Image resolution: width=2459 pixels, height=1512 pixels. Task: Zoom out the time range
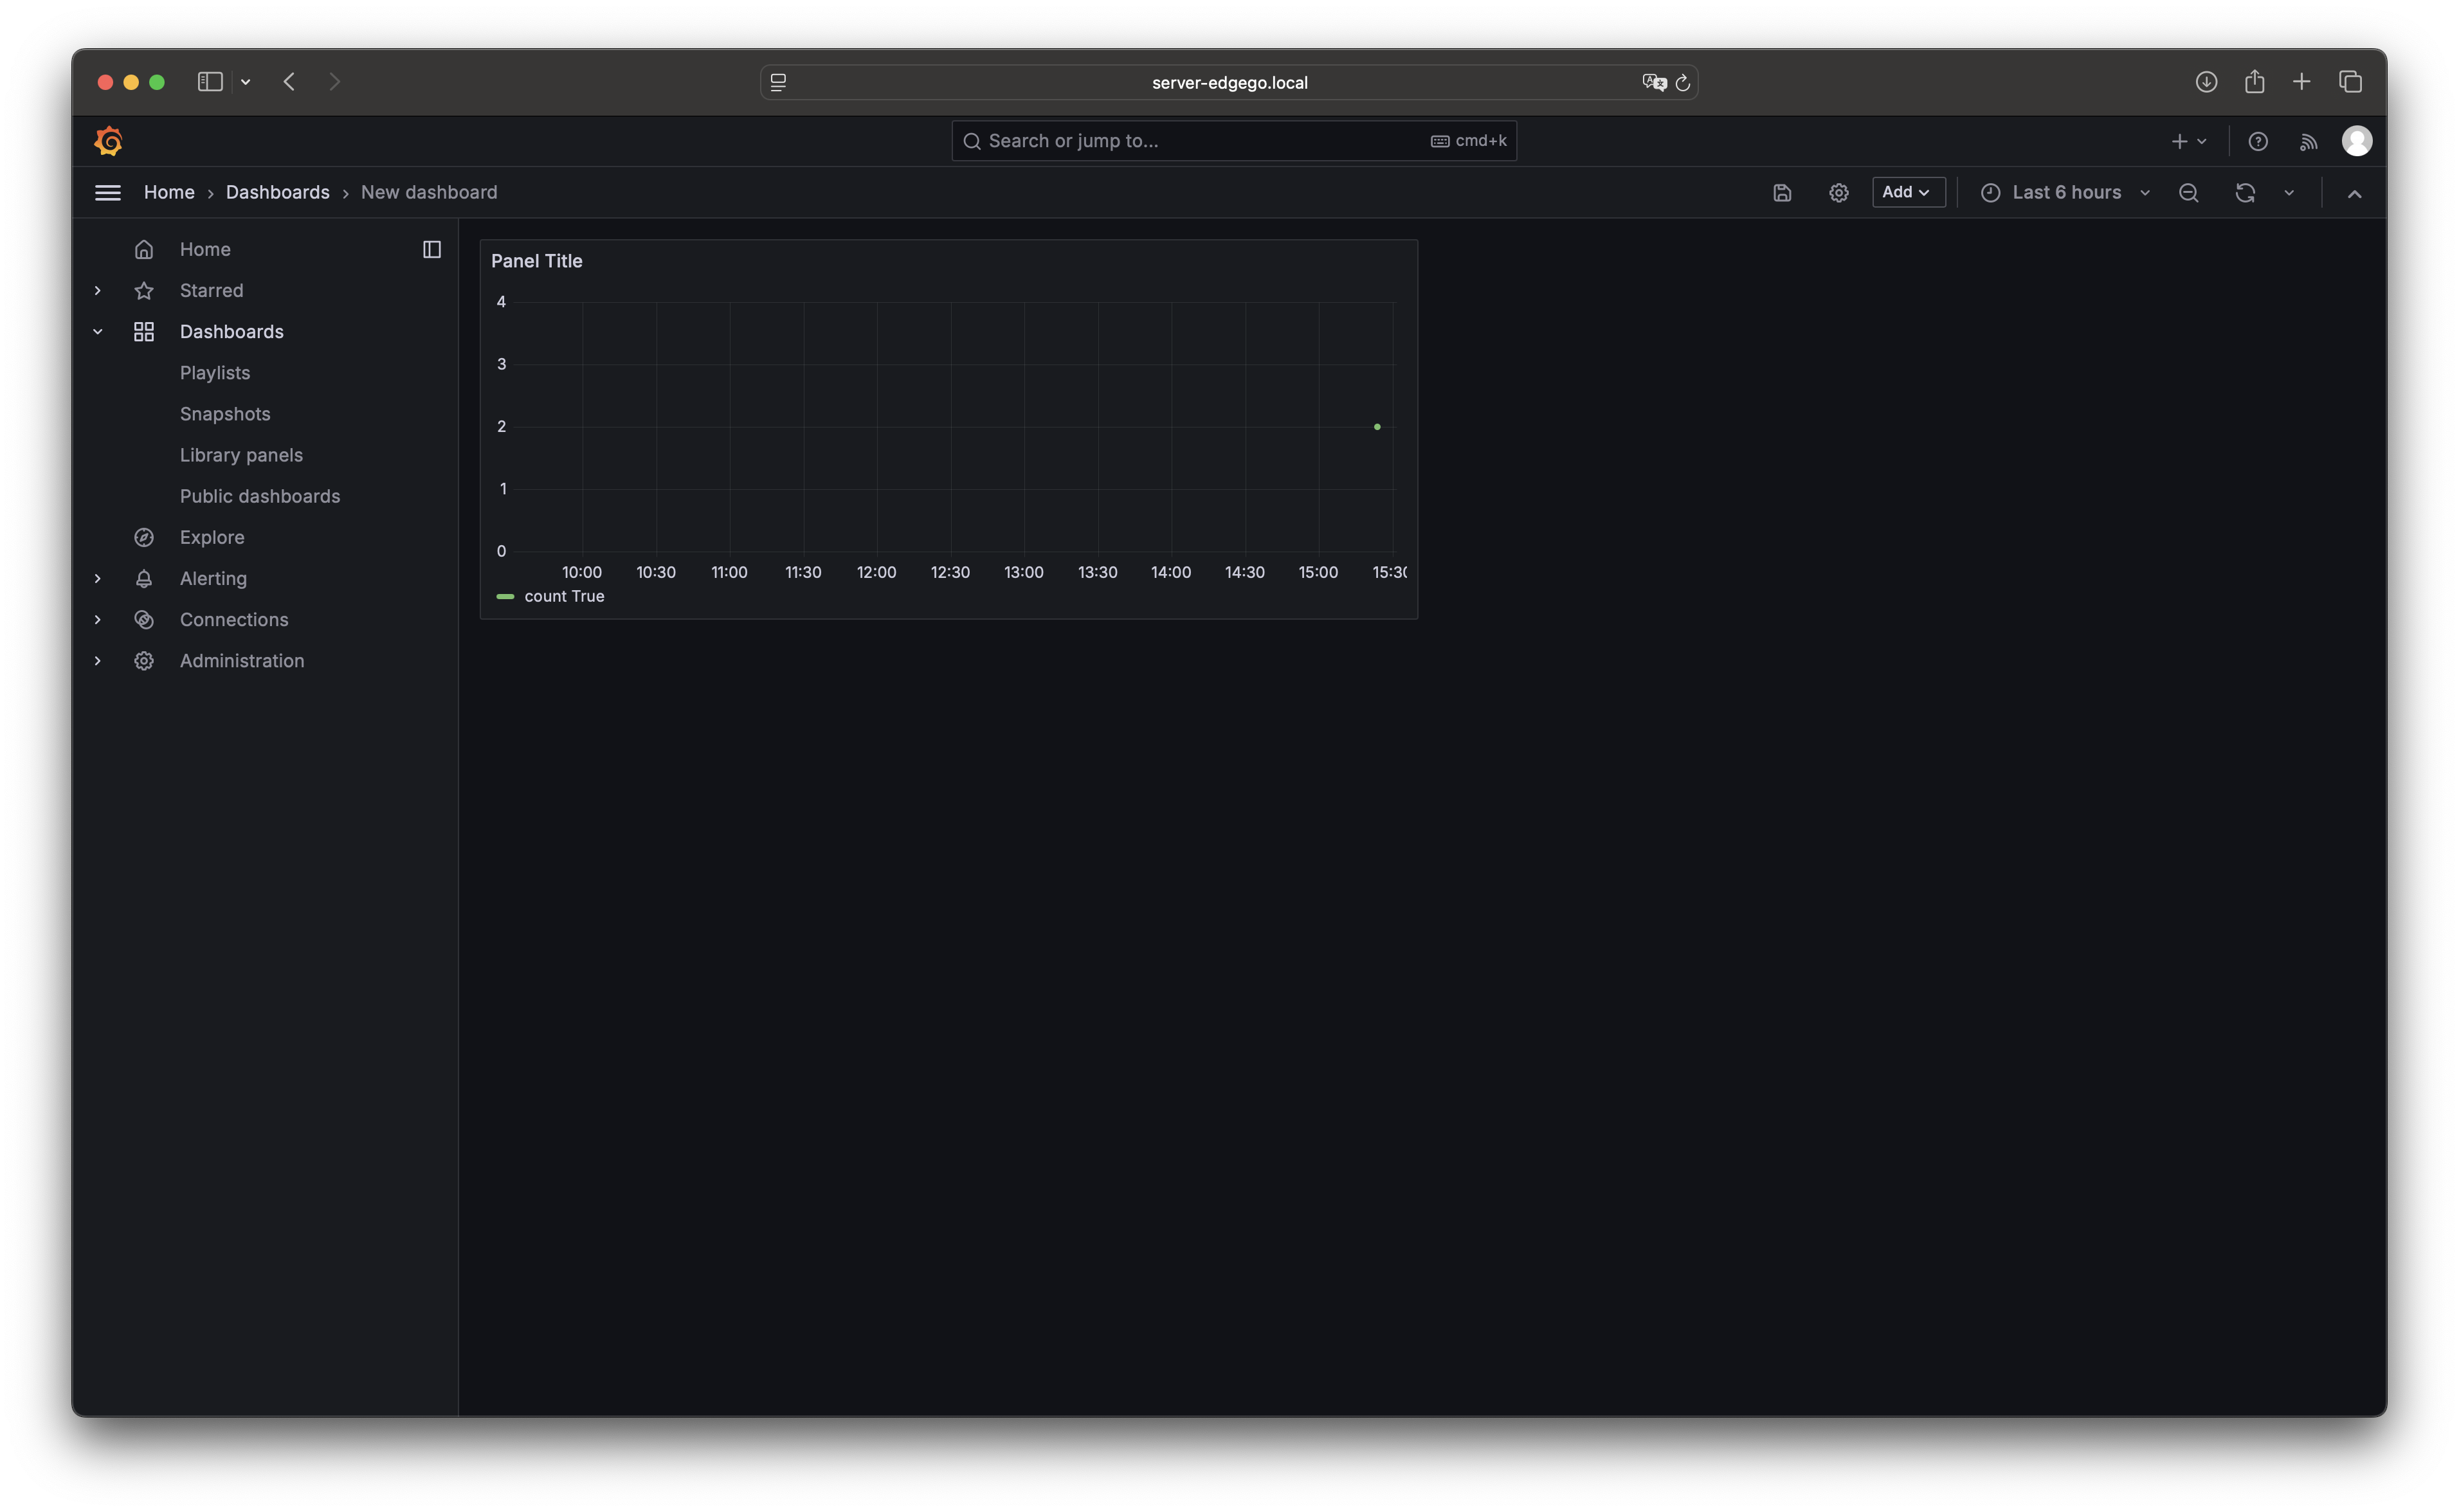2188,193
